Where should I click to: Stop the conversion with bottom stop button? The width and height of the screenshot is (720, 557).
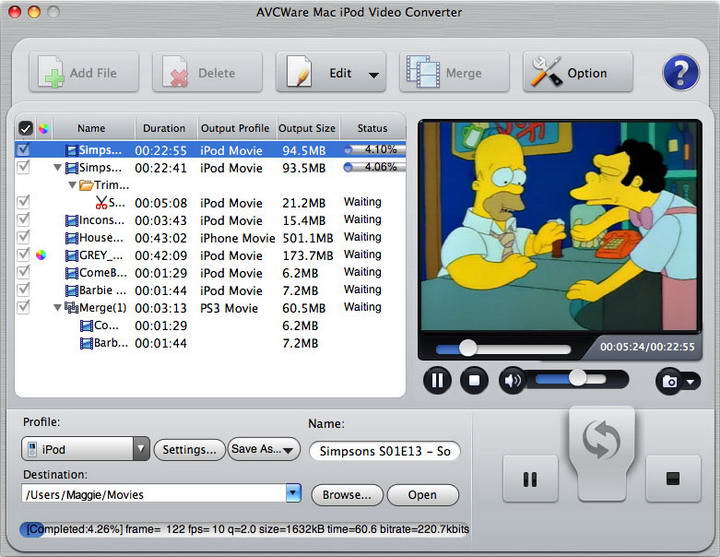[x=673, y=479]
